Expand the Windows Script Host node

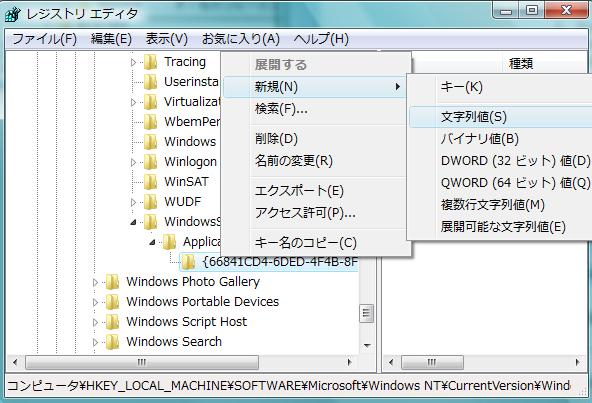(x=96, y=322)
